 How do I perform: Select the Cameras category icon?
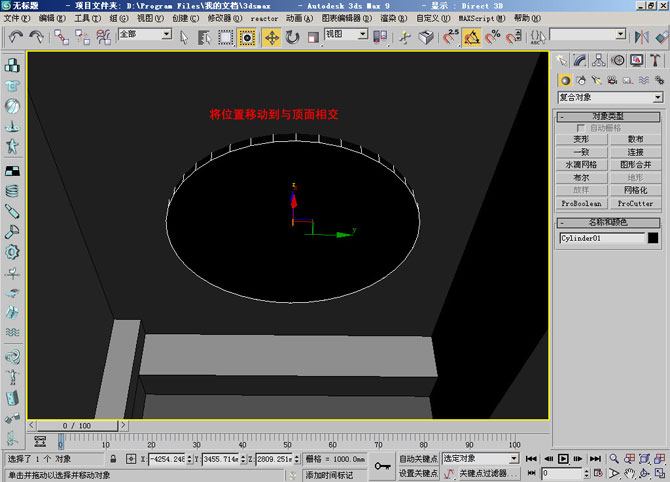click(612, 80)
